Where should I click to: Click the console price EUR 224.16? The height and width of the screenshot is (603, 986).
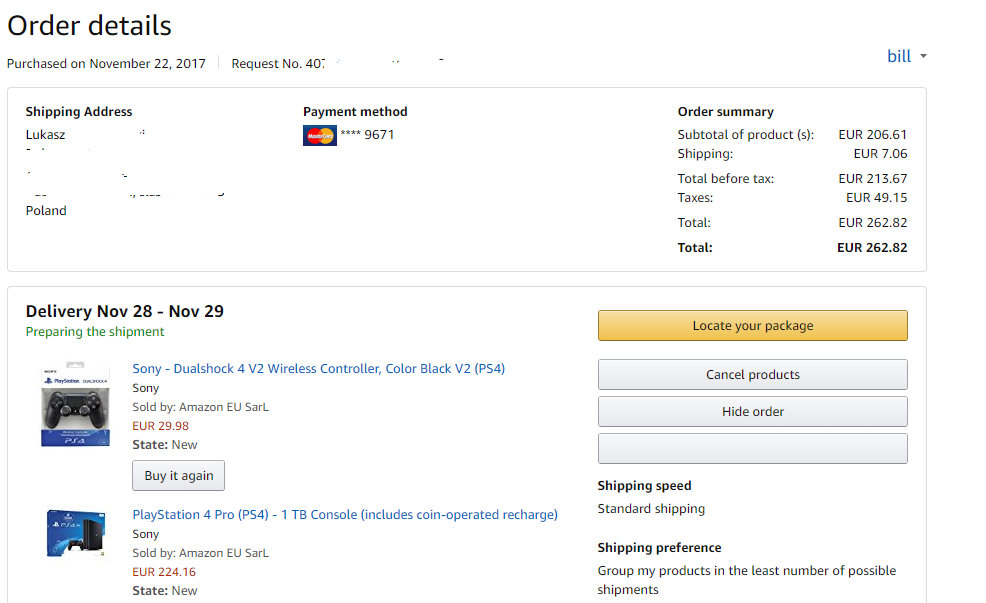pos(164,572)
